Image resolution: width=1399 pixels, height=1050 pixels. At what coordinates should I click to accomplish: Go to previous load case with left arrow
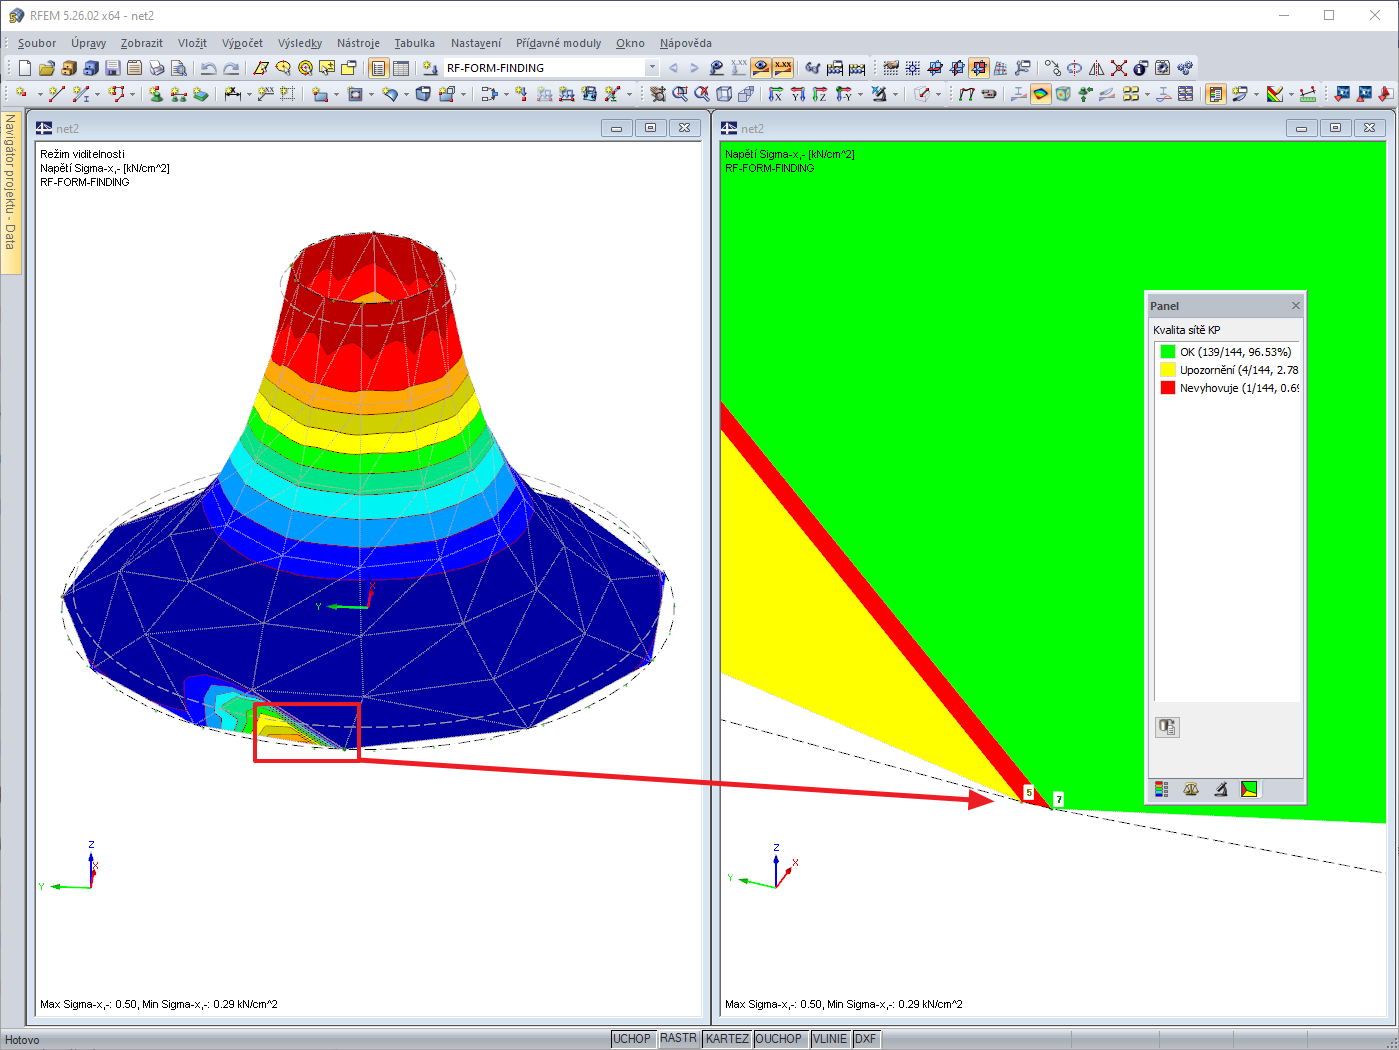click(673, 68)
